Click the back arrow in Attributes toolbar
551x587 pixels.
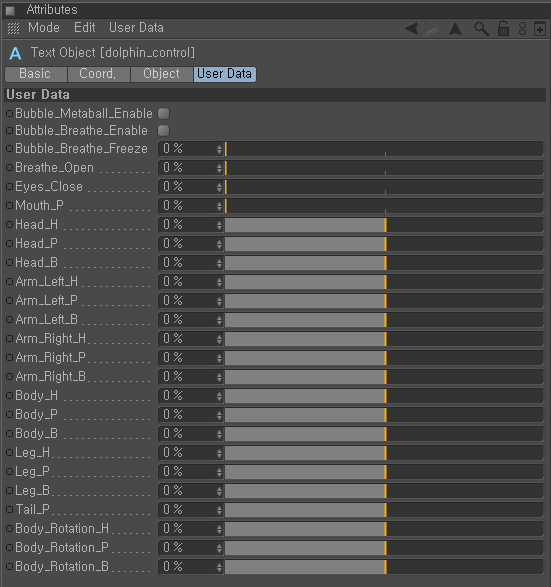(412, 28)
